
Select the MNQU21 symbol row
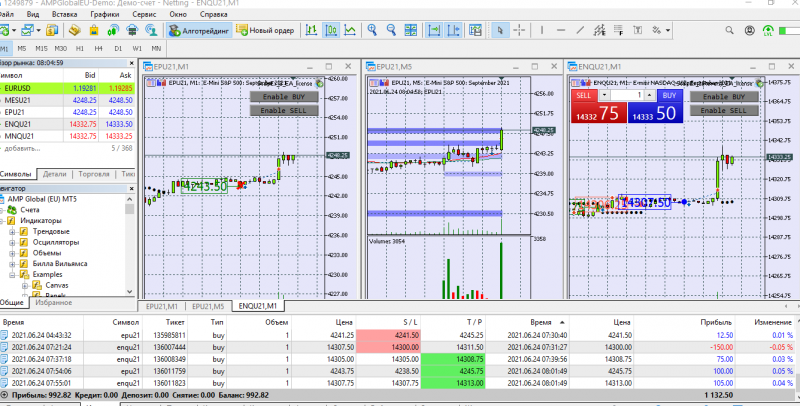67,136
